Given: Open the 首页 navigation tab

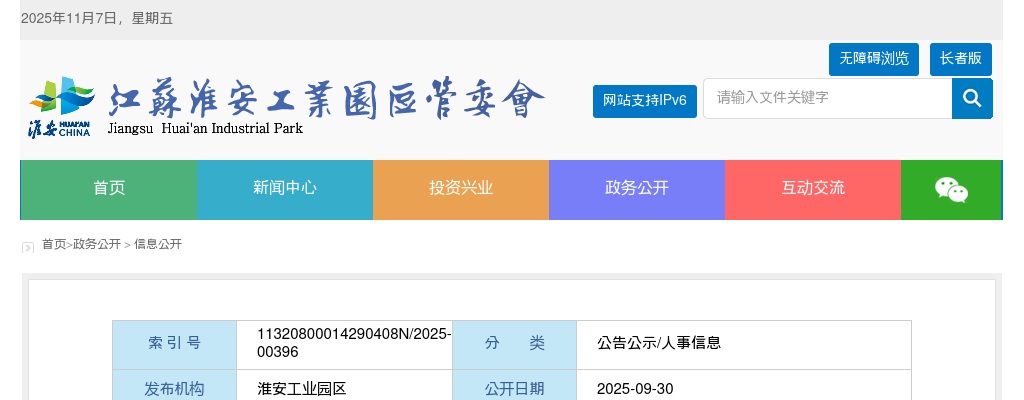Looking at the screenshot, I should [x=109, y=190].
